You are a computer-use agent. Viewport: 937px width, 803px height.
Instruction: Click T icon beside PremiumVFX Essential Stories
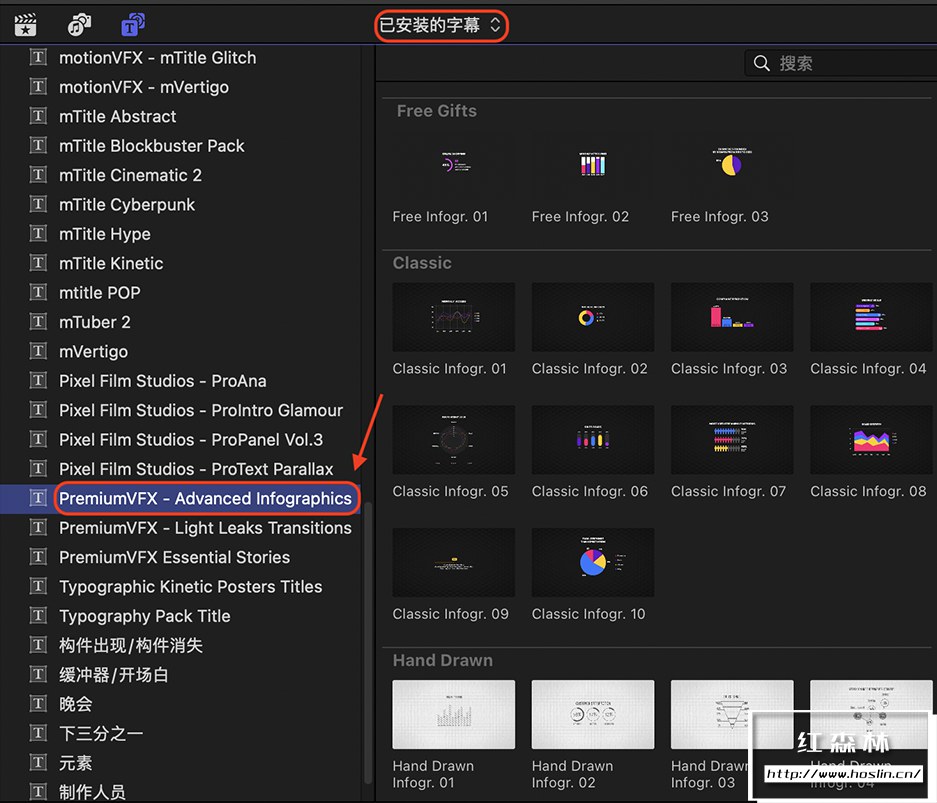click(38, 556)
